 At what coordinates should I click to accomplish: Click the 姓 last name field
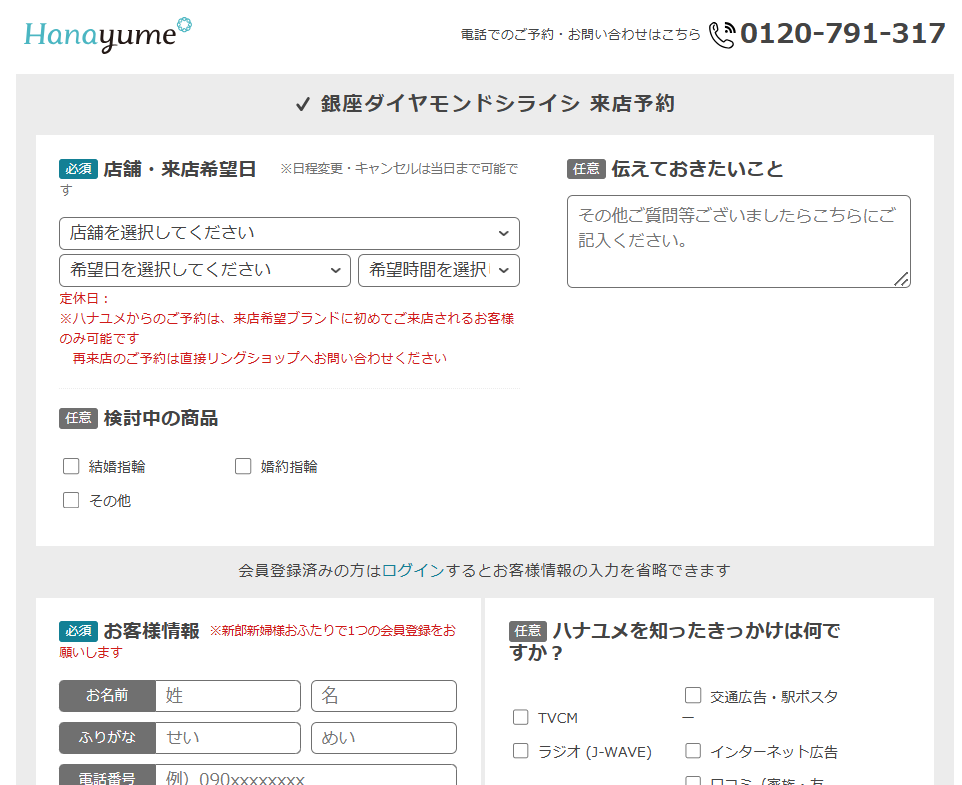coord(227,696)
